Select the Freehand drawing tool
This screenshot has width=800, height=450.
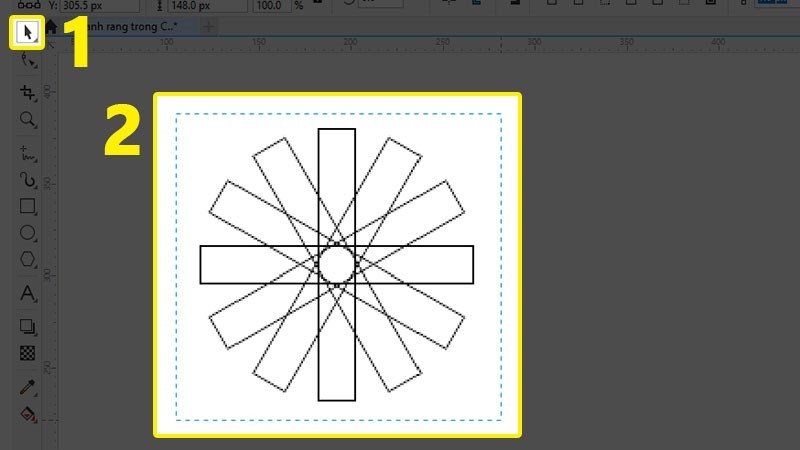27,154
